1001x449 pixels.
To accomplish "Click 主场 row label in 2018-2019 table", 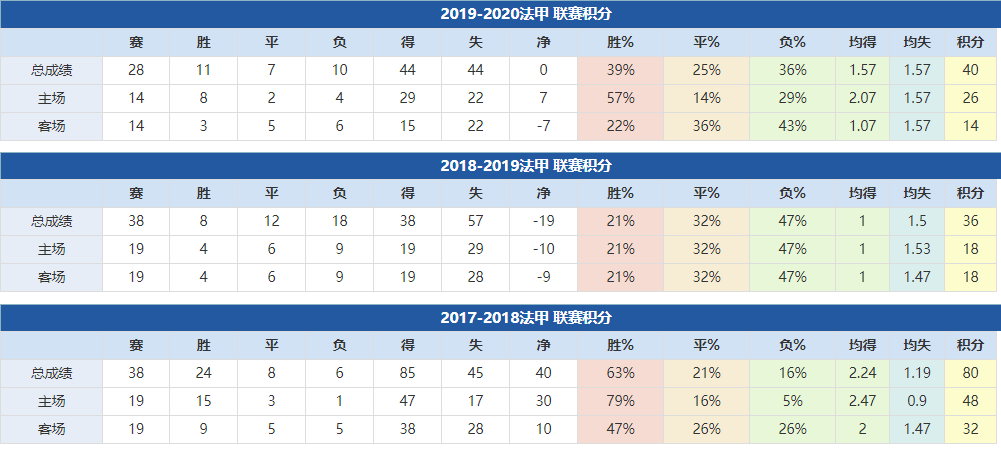I will [51, 249].
